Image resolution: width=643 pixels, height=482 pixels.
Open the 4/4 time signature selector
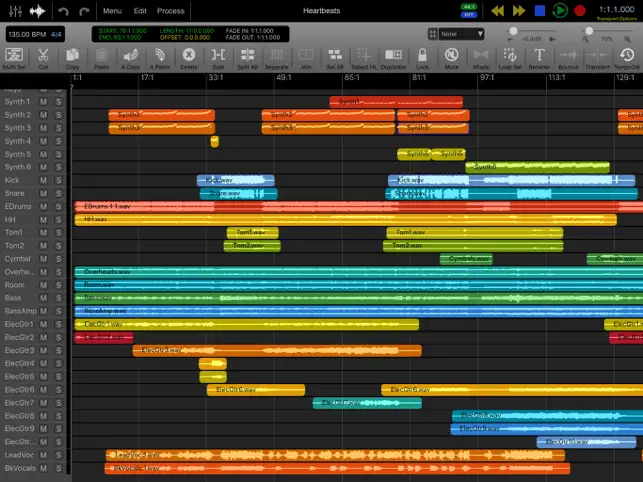pyautogui.click(x=57, y=34)
